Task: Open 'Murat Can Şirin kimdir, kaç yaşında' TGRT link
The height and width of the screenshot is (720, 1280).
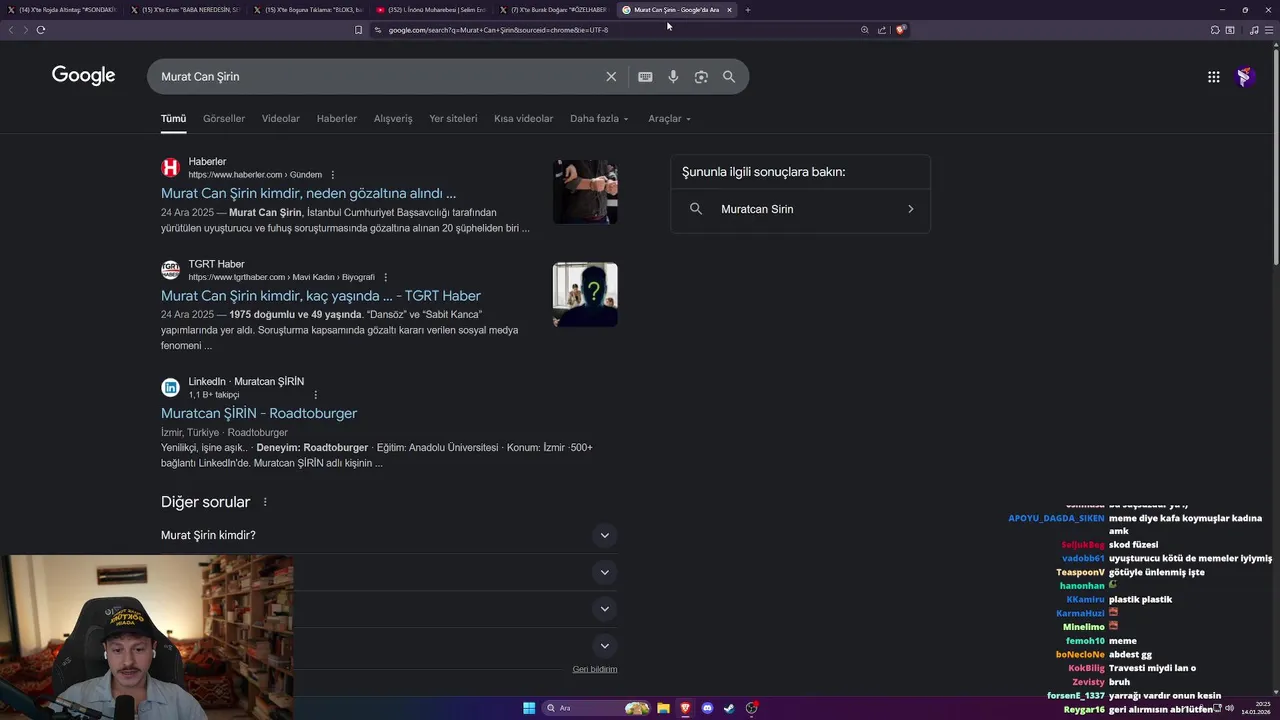Action: pyautogui.click(x=321, y=296)
